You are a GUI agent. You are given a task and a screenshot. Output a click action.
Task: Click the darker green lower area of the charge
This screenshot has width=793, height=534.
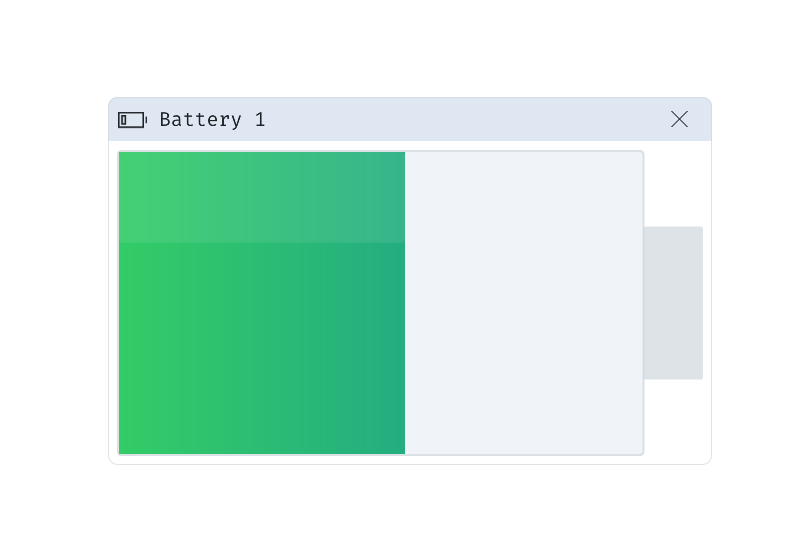tap(262, 350)
